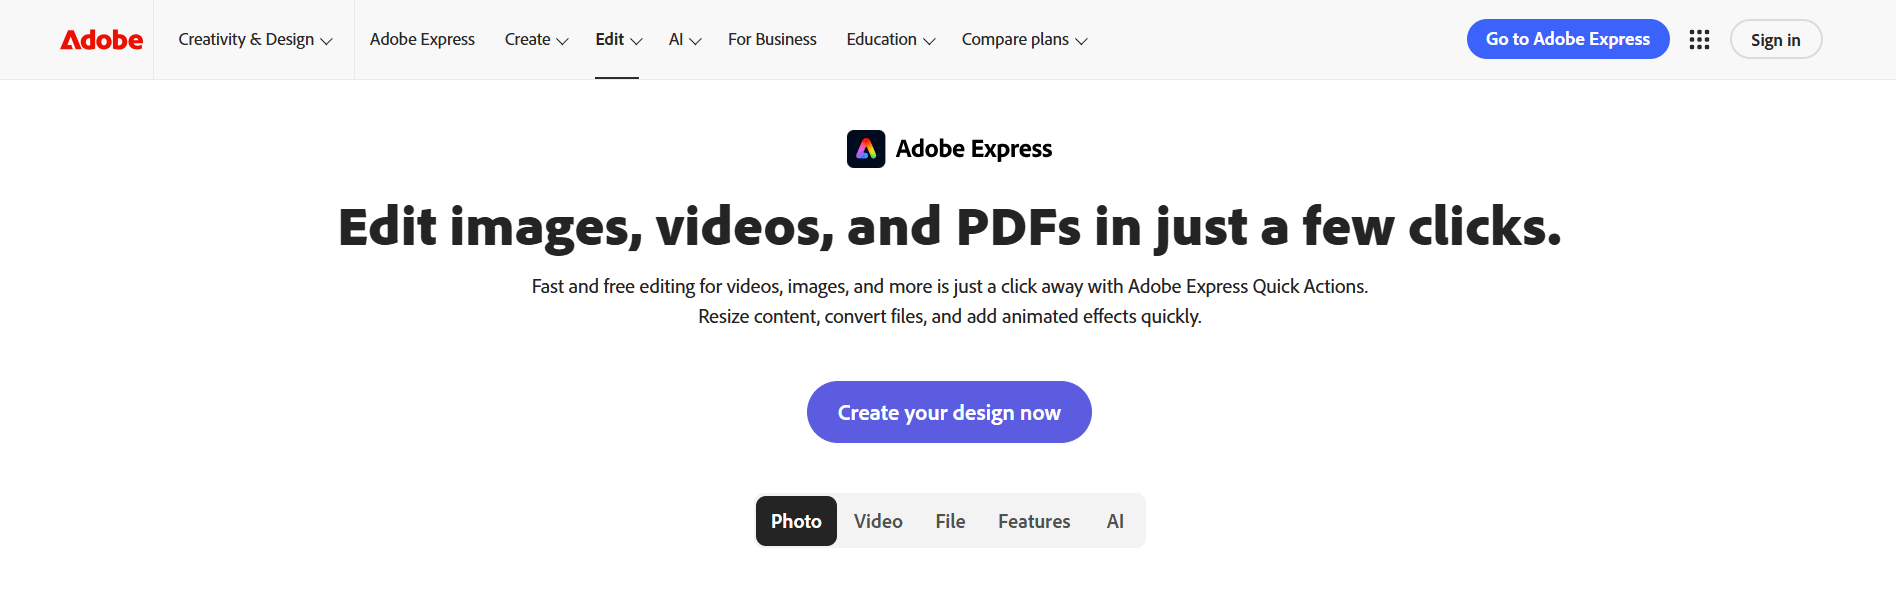Click the Go to Adobe Express button

[x=1567, y=39]
